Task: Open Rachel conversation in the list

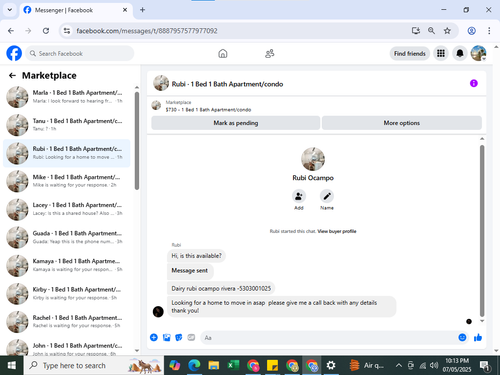Action: click(67, 322)
